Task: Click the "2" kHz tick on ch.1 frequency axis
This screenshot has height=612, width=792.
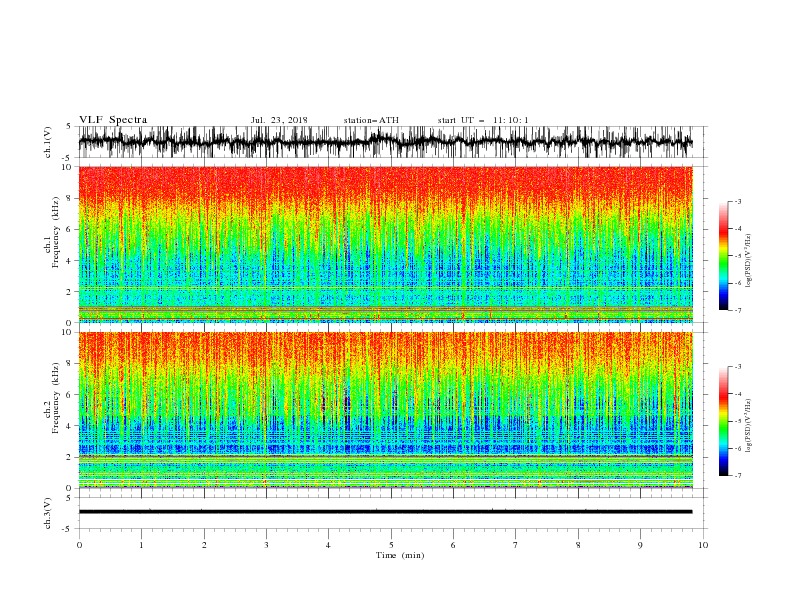Action: [x=69, y=292]
